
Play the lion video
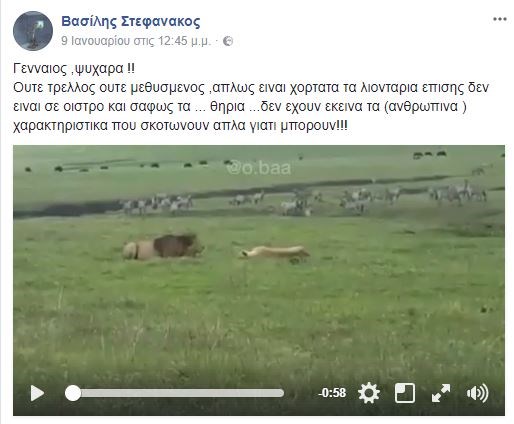37,393
